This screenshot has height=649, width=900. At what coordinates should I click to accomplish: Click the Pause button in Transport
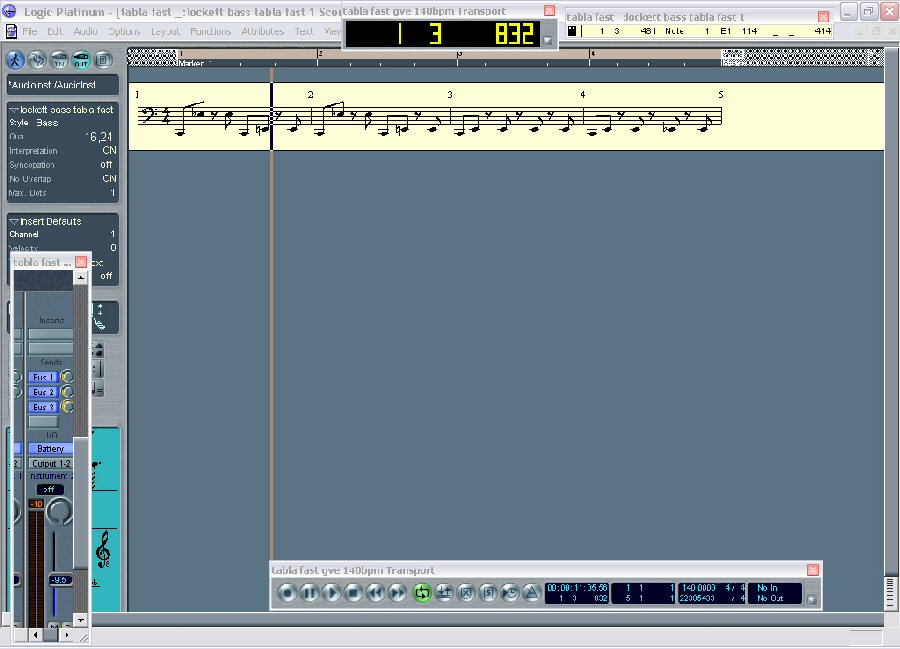pos(310,593)
